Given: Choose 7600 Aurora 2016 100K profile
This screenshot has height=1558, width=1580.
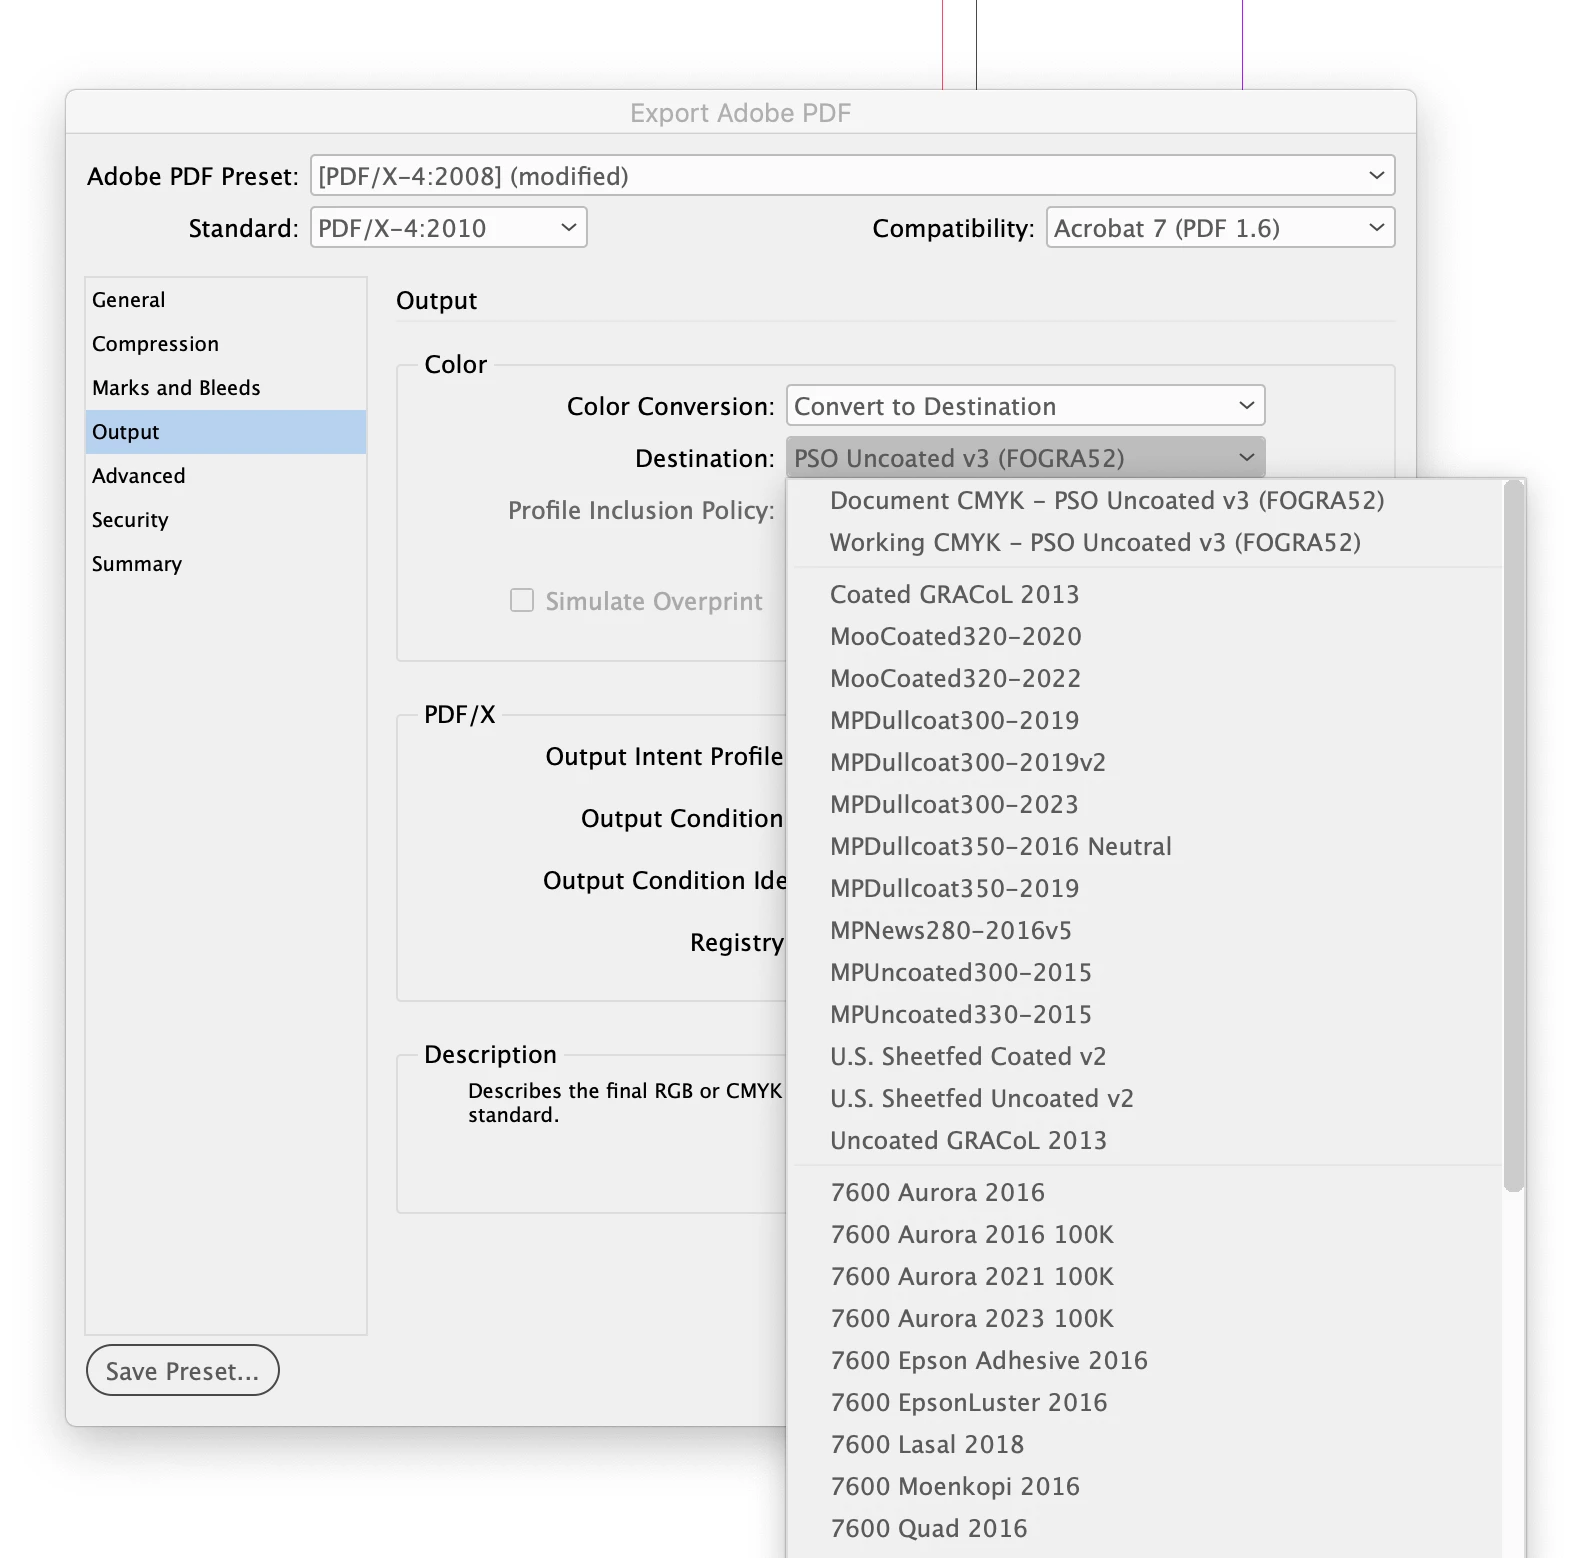Looking at the screenshot, I should 1145,1234.
